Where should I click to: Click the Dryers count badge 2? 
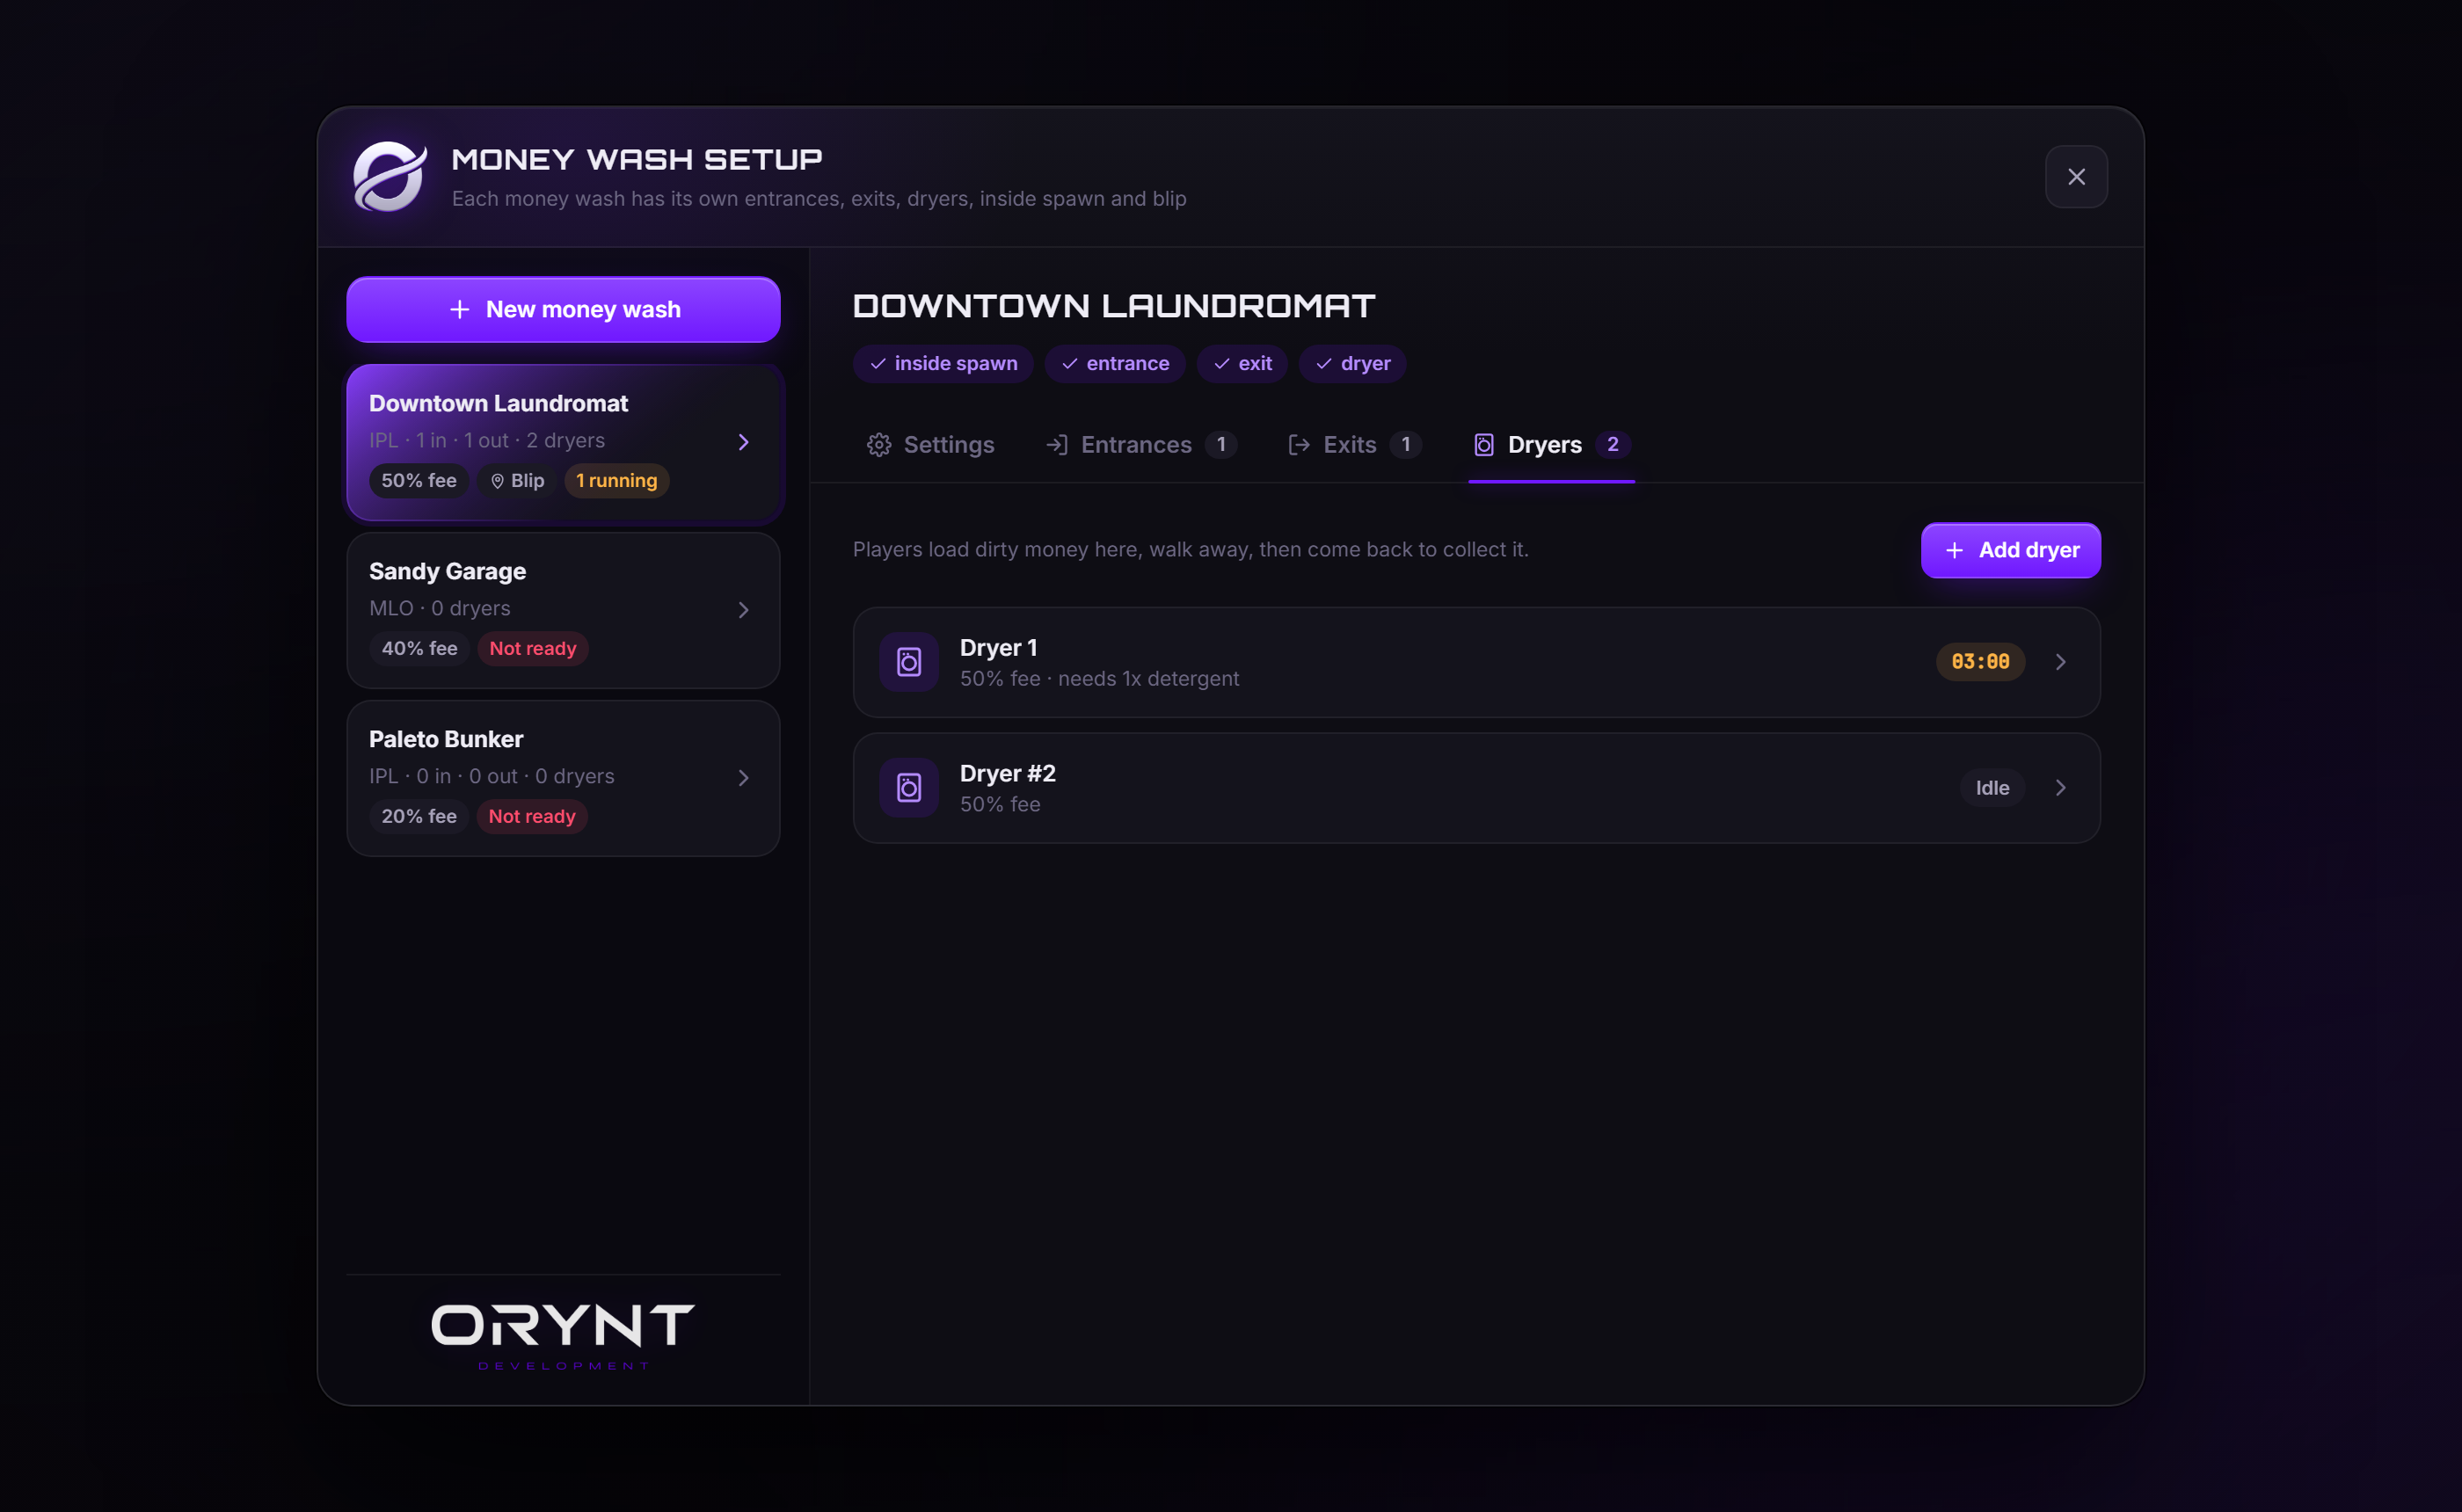(x=1613, y=445)
